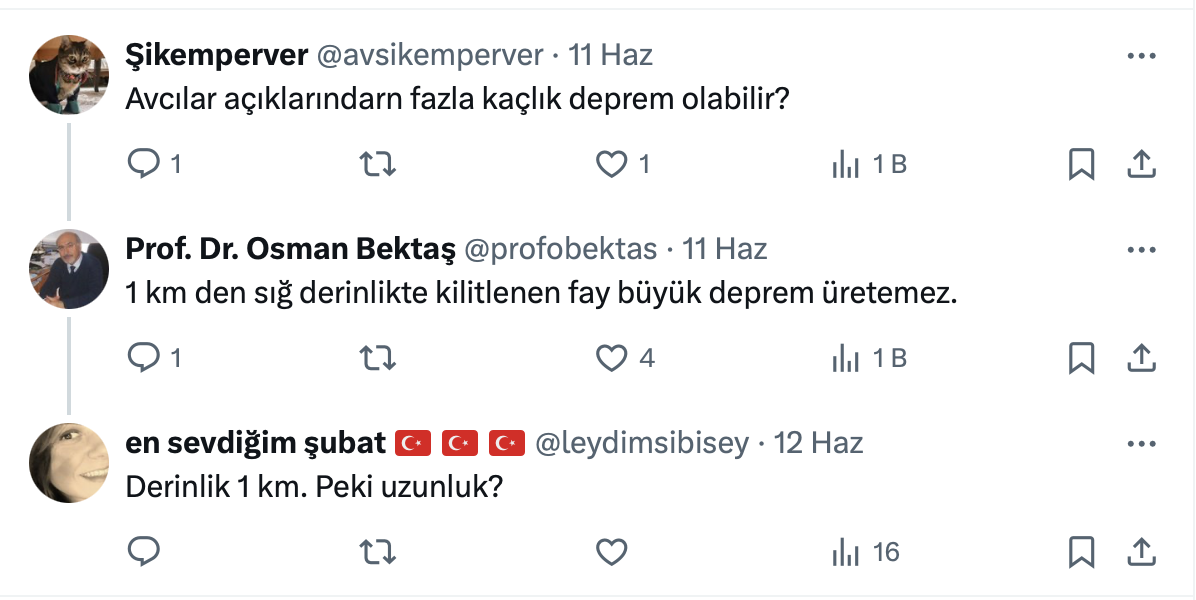Image resolution: width=1196 pixels, height=600 pixels.
Task: Like Şikemperver's tweet
Action: click(611, 164)
